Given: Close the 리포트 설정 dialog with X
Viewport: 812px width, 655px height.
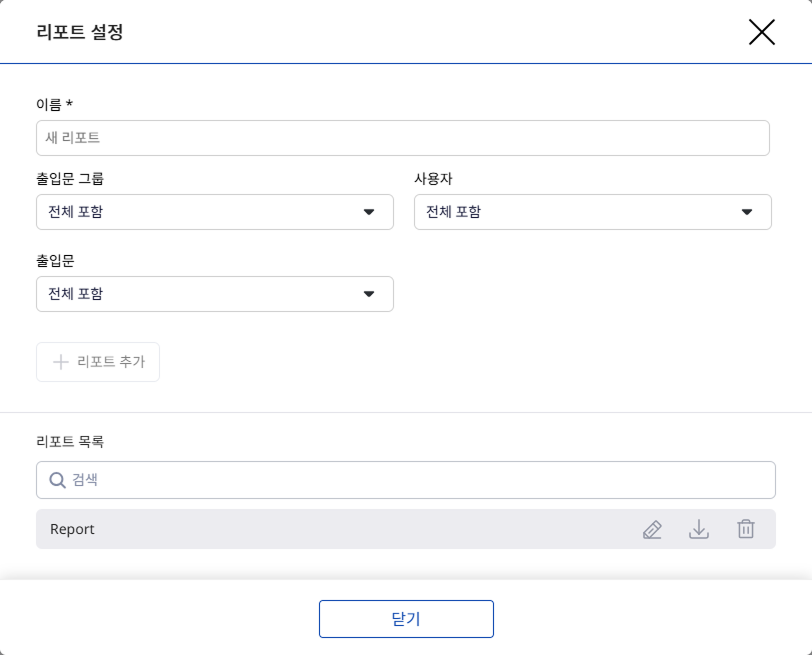Looking at the screenshot, I should coord(762,32).
